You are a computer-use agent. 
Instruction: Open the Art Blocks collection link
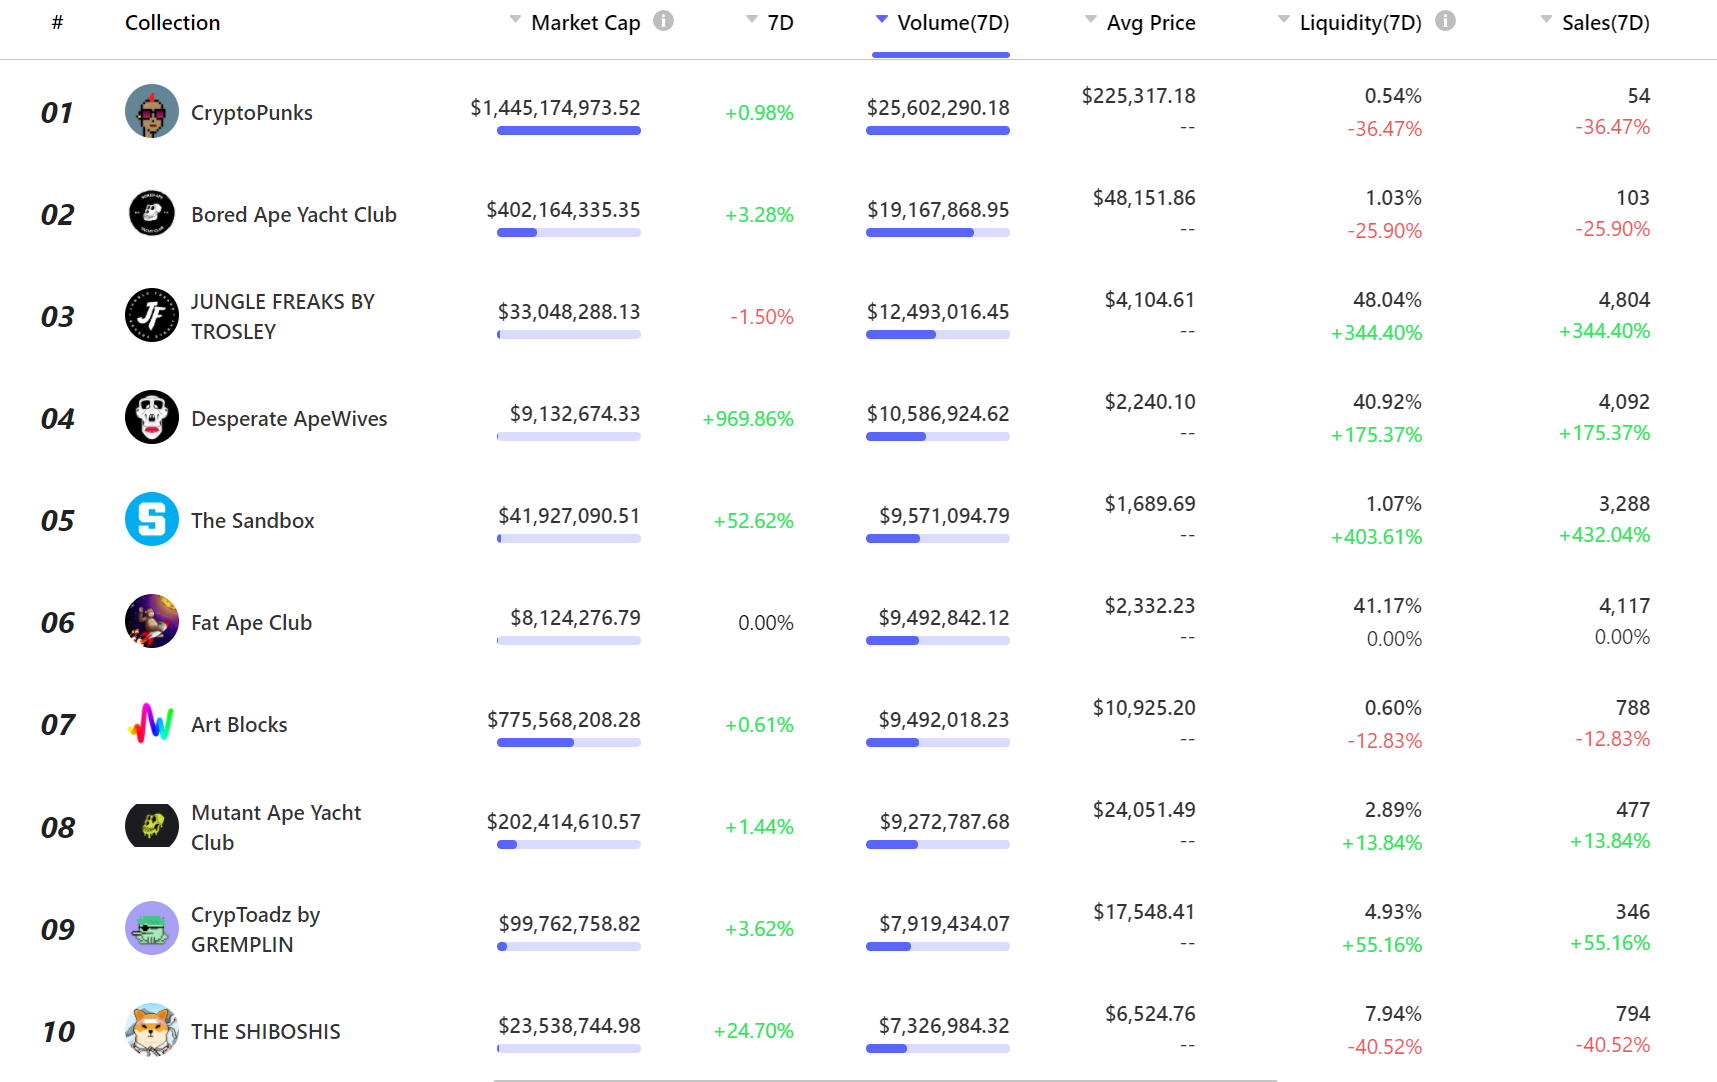pos(239,724)
